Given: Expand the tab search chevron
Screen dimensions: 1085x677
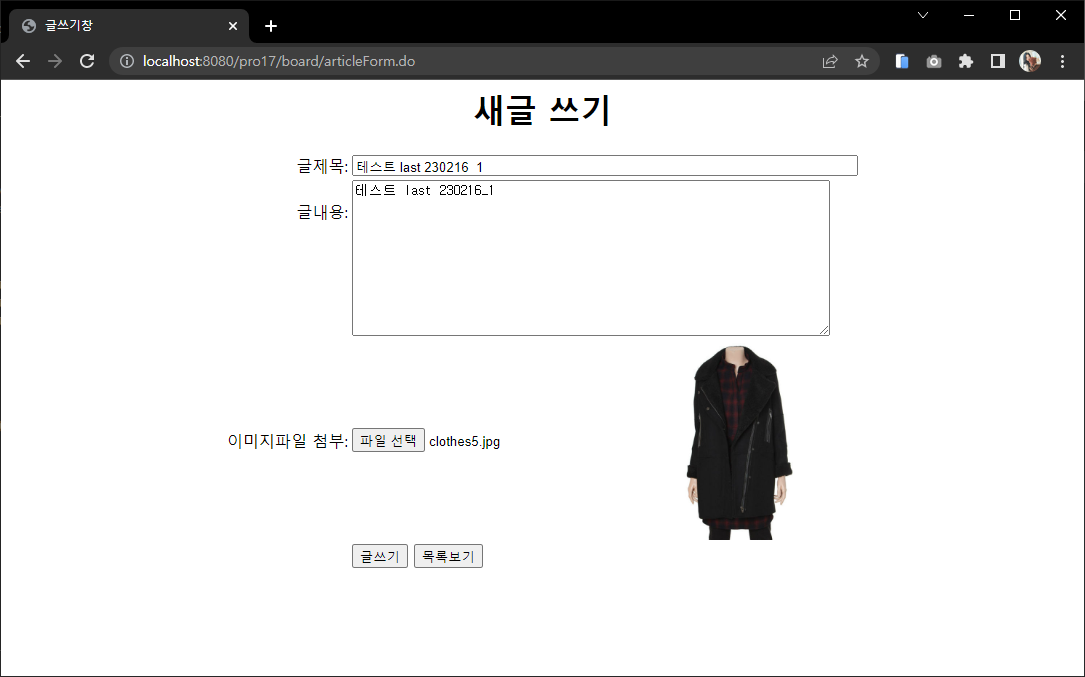Looking at the screenshot, I should tap(922, 15).
